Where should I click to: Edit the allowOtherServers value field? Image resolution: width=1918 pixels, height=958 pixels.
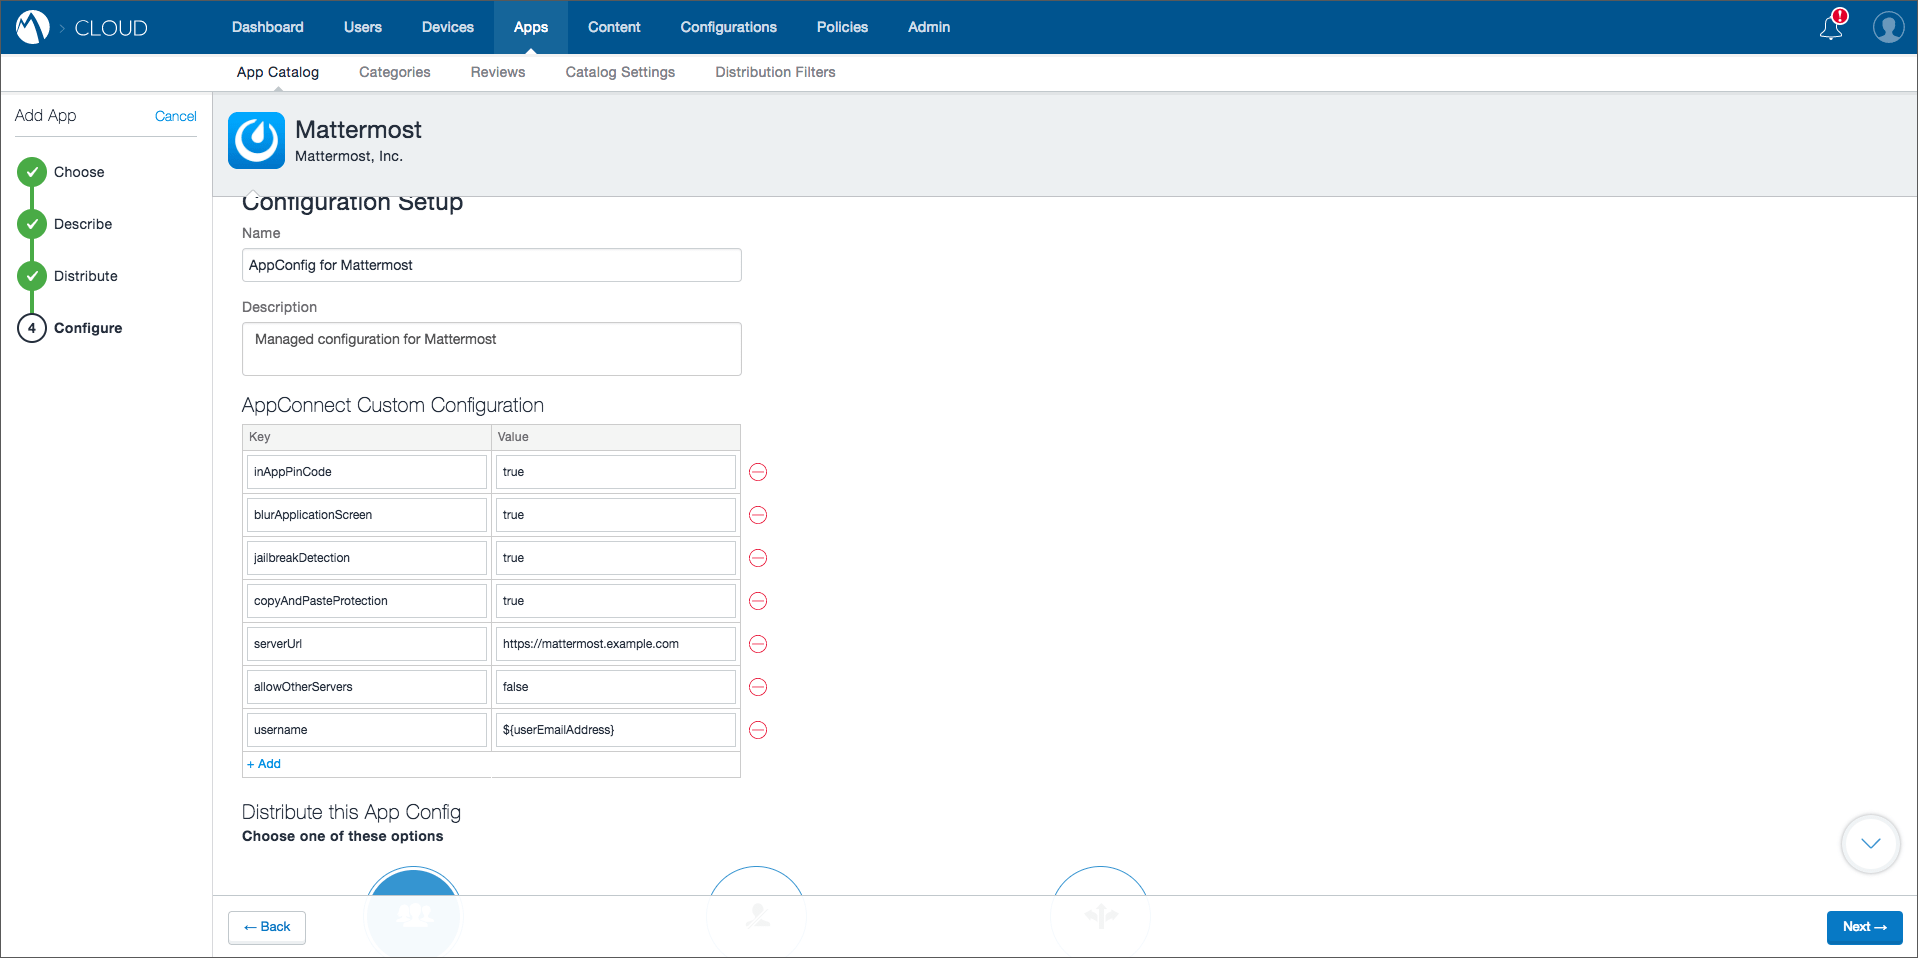(x=616, y=687)
